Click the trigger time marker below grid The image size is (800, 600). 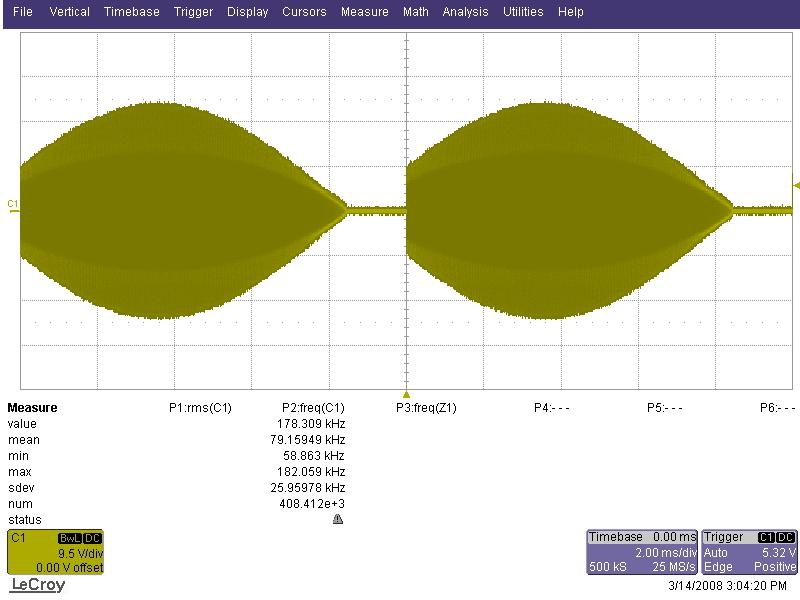[x=406, y=394]
